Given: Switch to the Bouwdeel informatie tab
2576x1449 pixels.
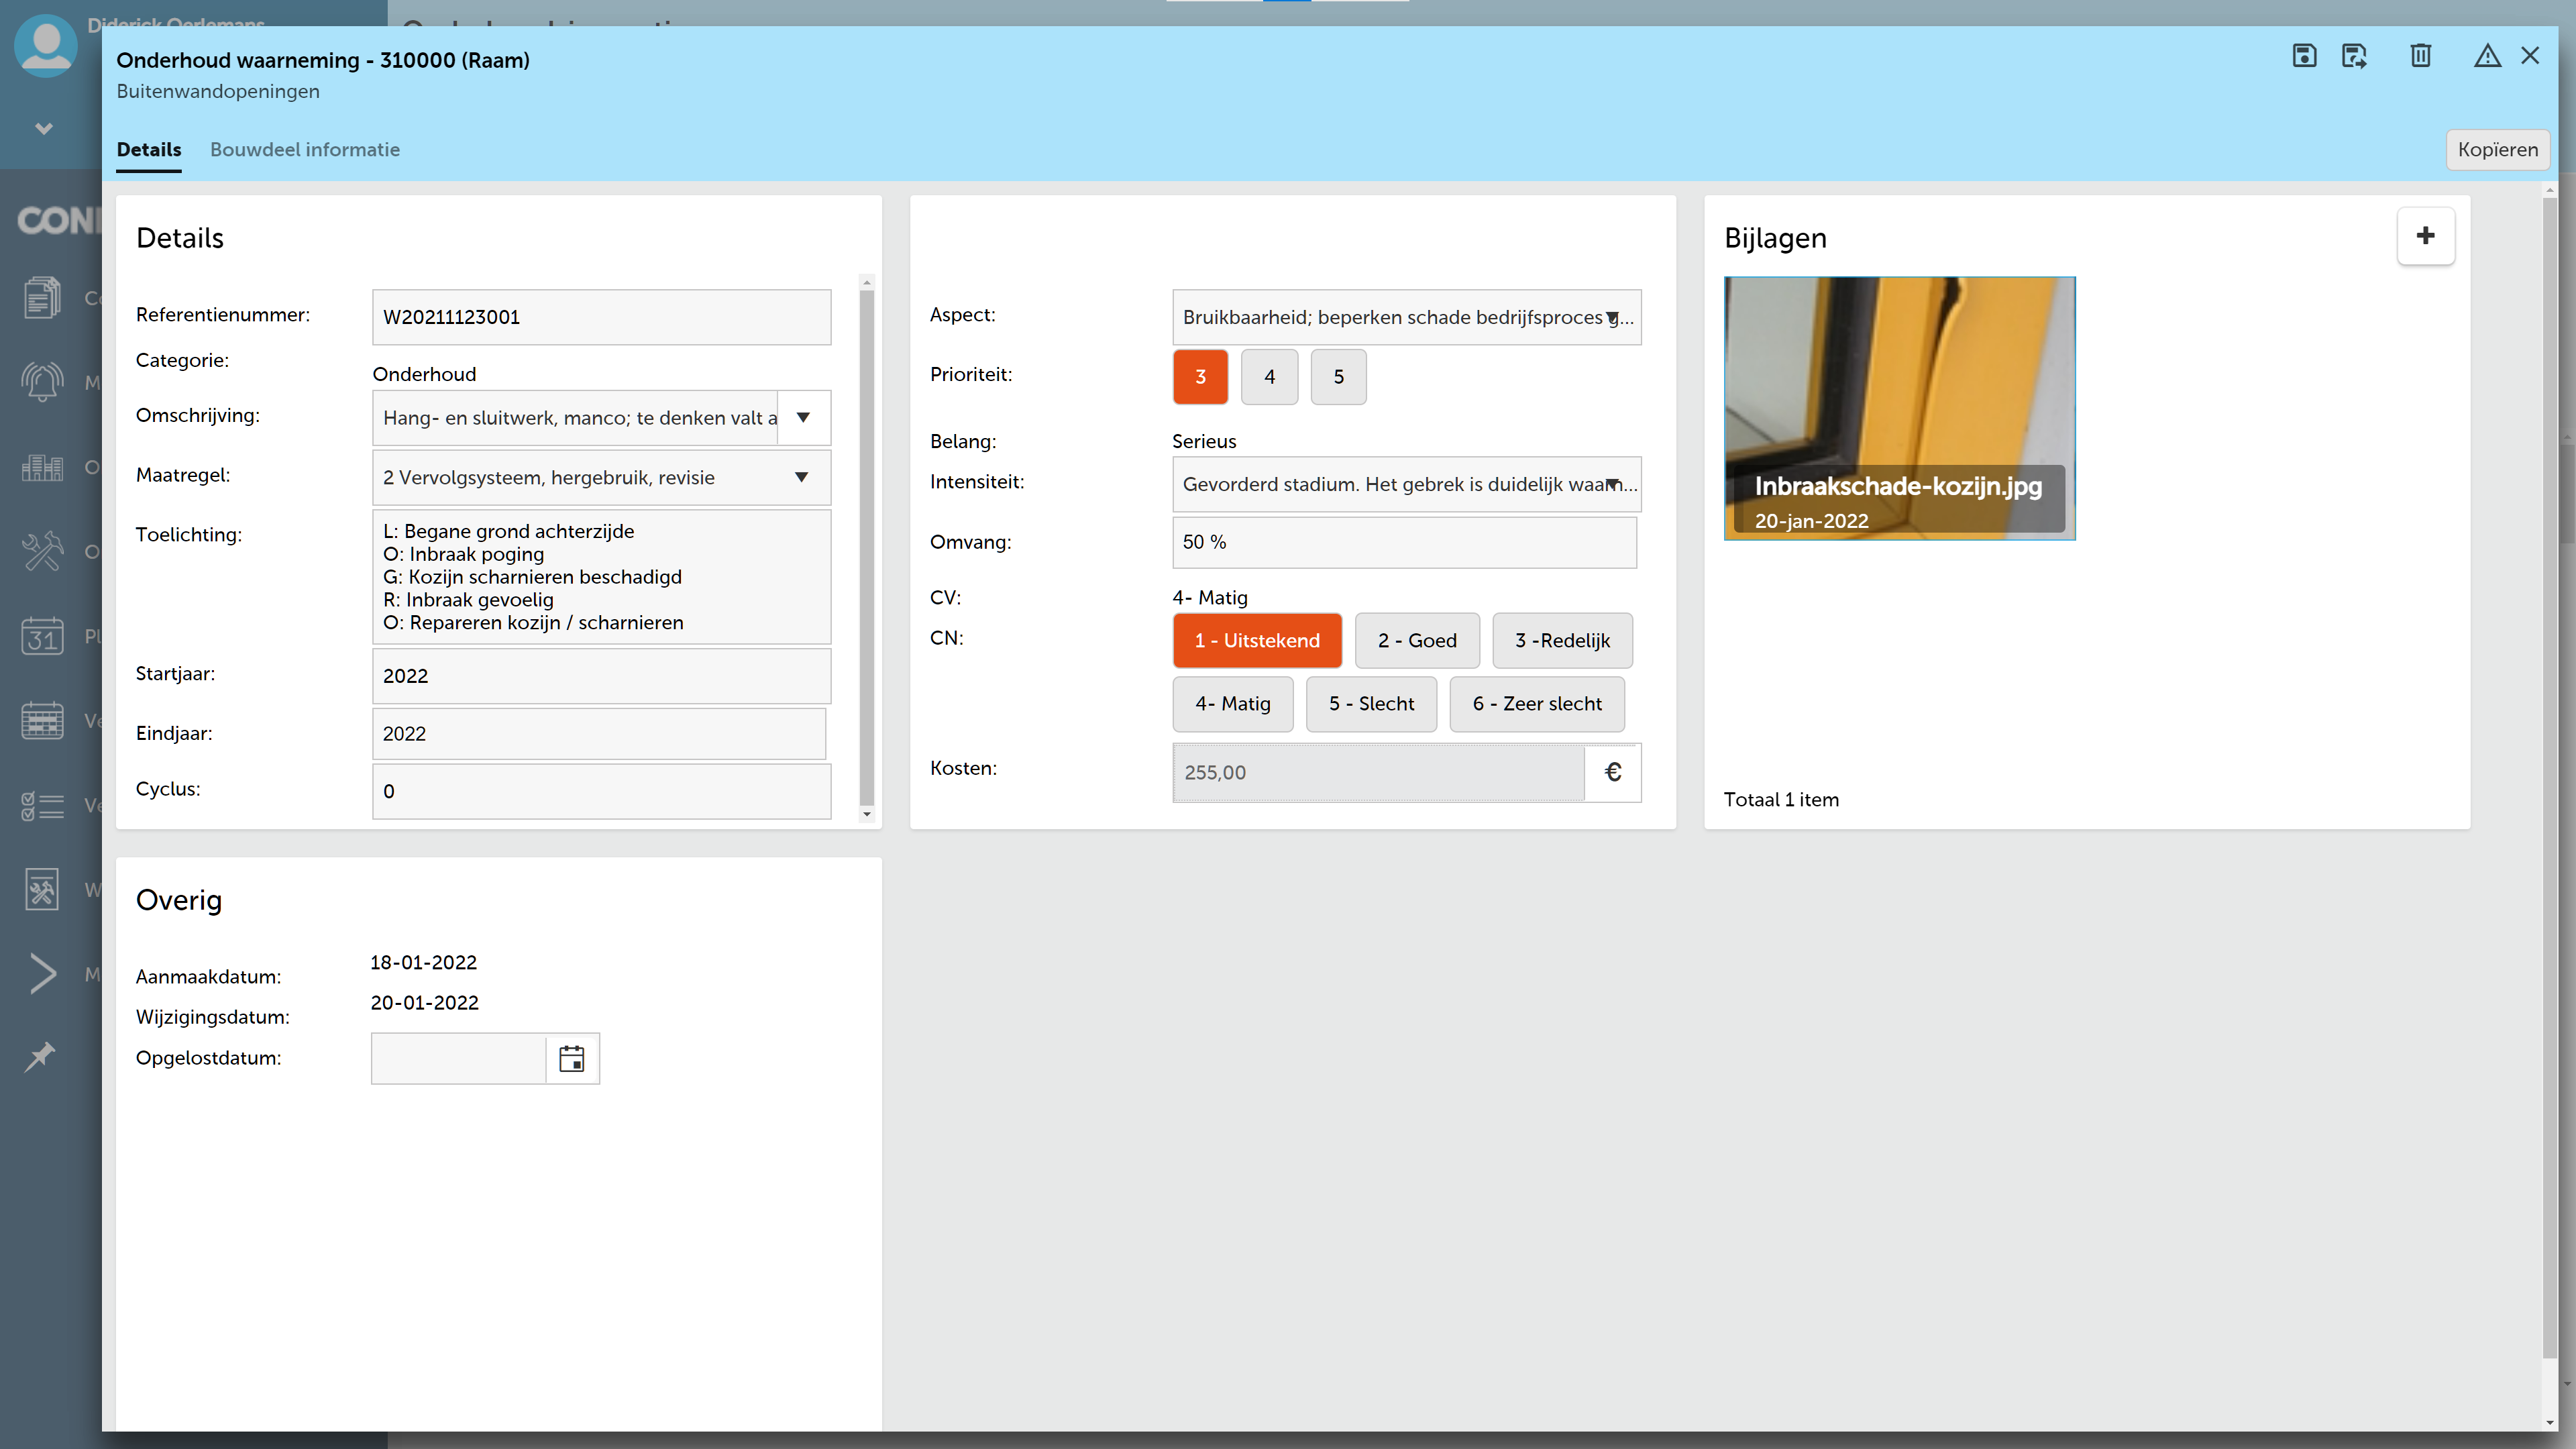Looking at the screenshot, I should coord(305,150).
